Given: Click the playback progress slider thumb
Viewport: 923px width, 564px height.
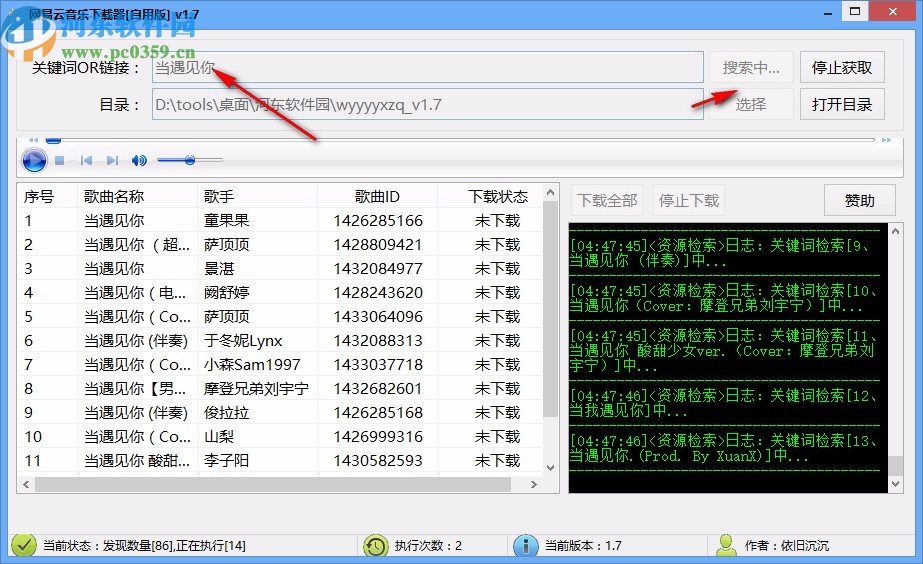Looking at the screenshot, I should (54, 140).
